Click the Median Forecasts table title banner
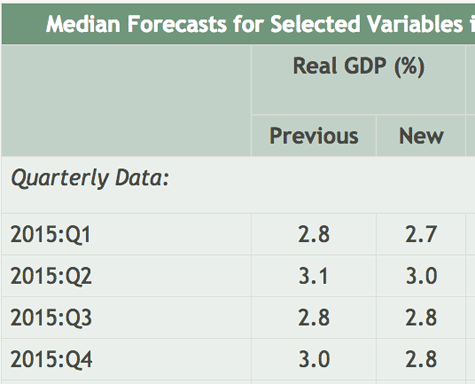This screenshot has width=475, height=384. (238, 24)
